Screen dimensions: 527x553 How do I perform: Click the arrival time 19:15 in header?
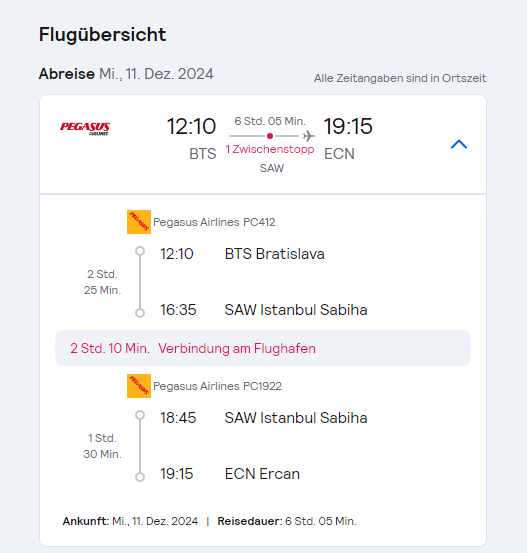(348, 126)
